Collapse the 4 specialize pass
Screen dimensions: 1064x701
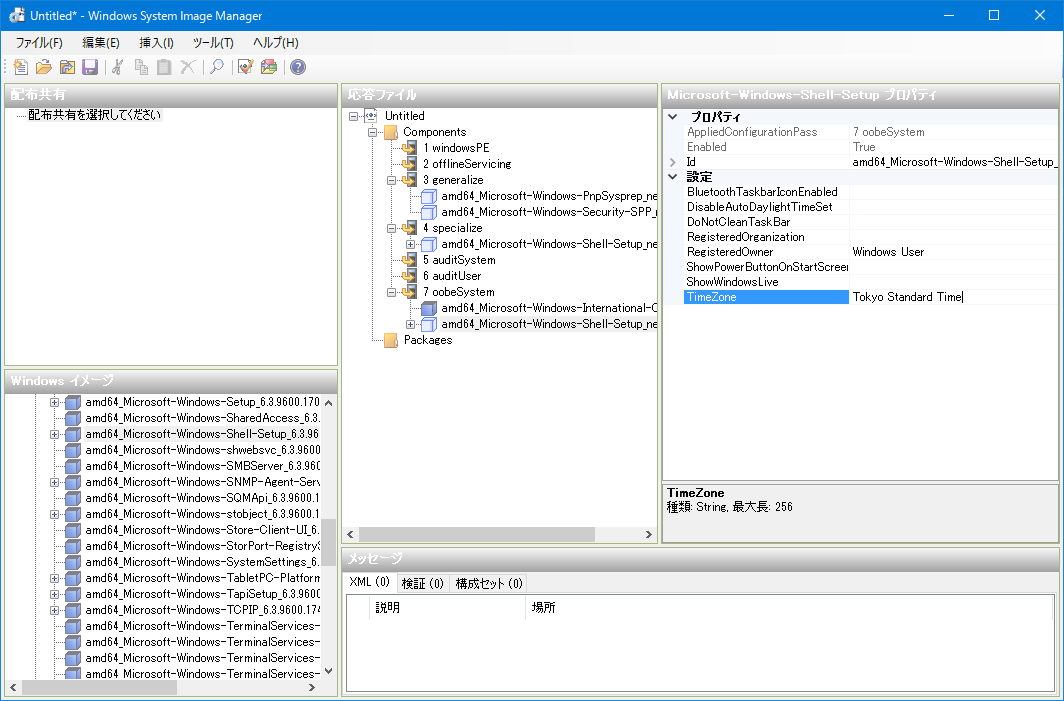392,229
